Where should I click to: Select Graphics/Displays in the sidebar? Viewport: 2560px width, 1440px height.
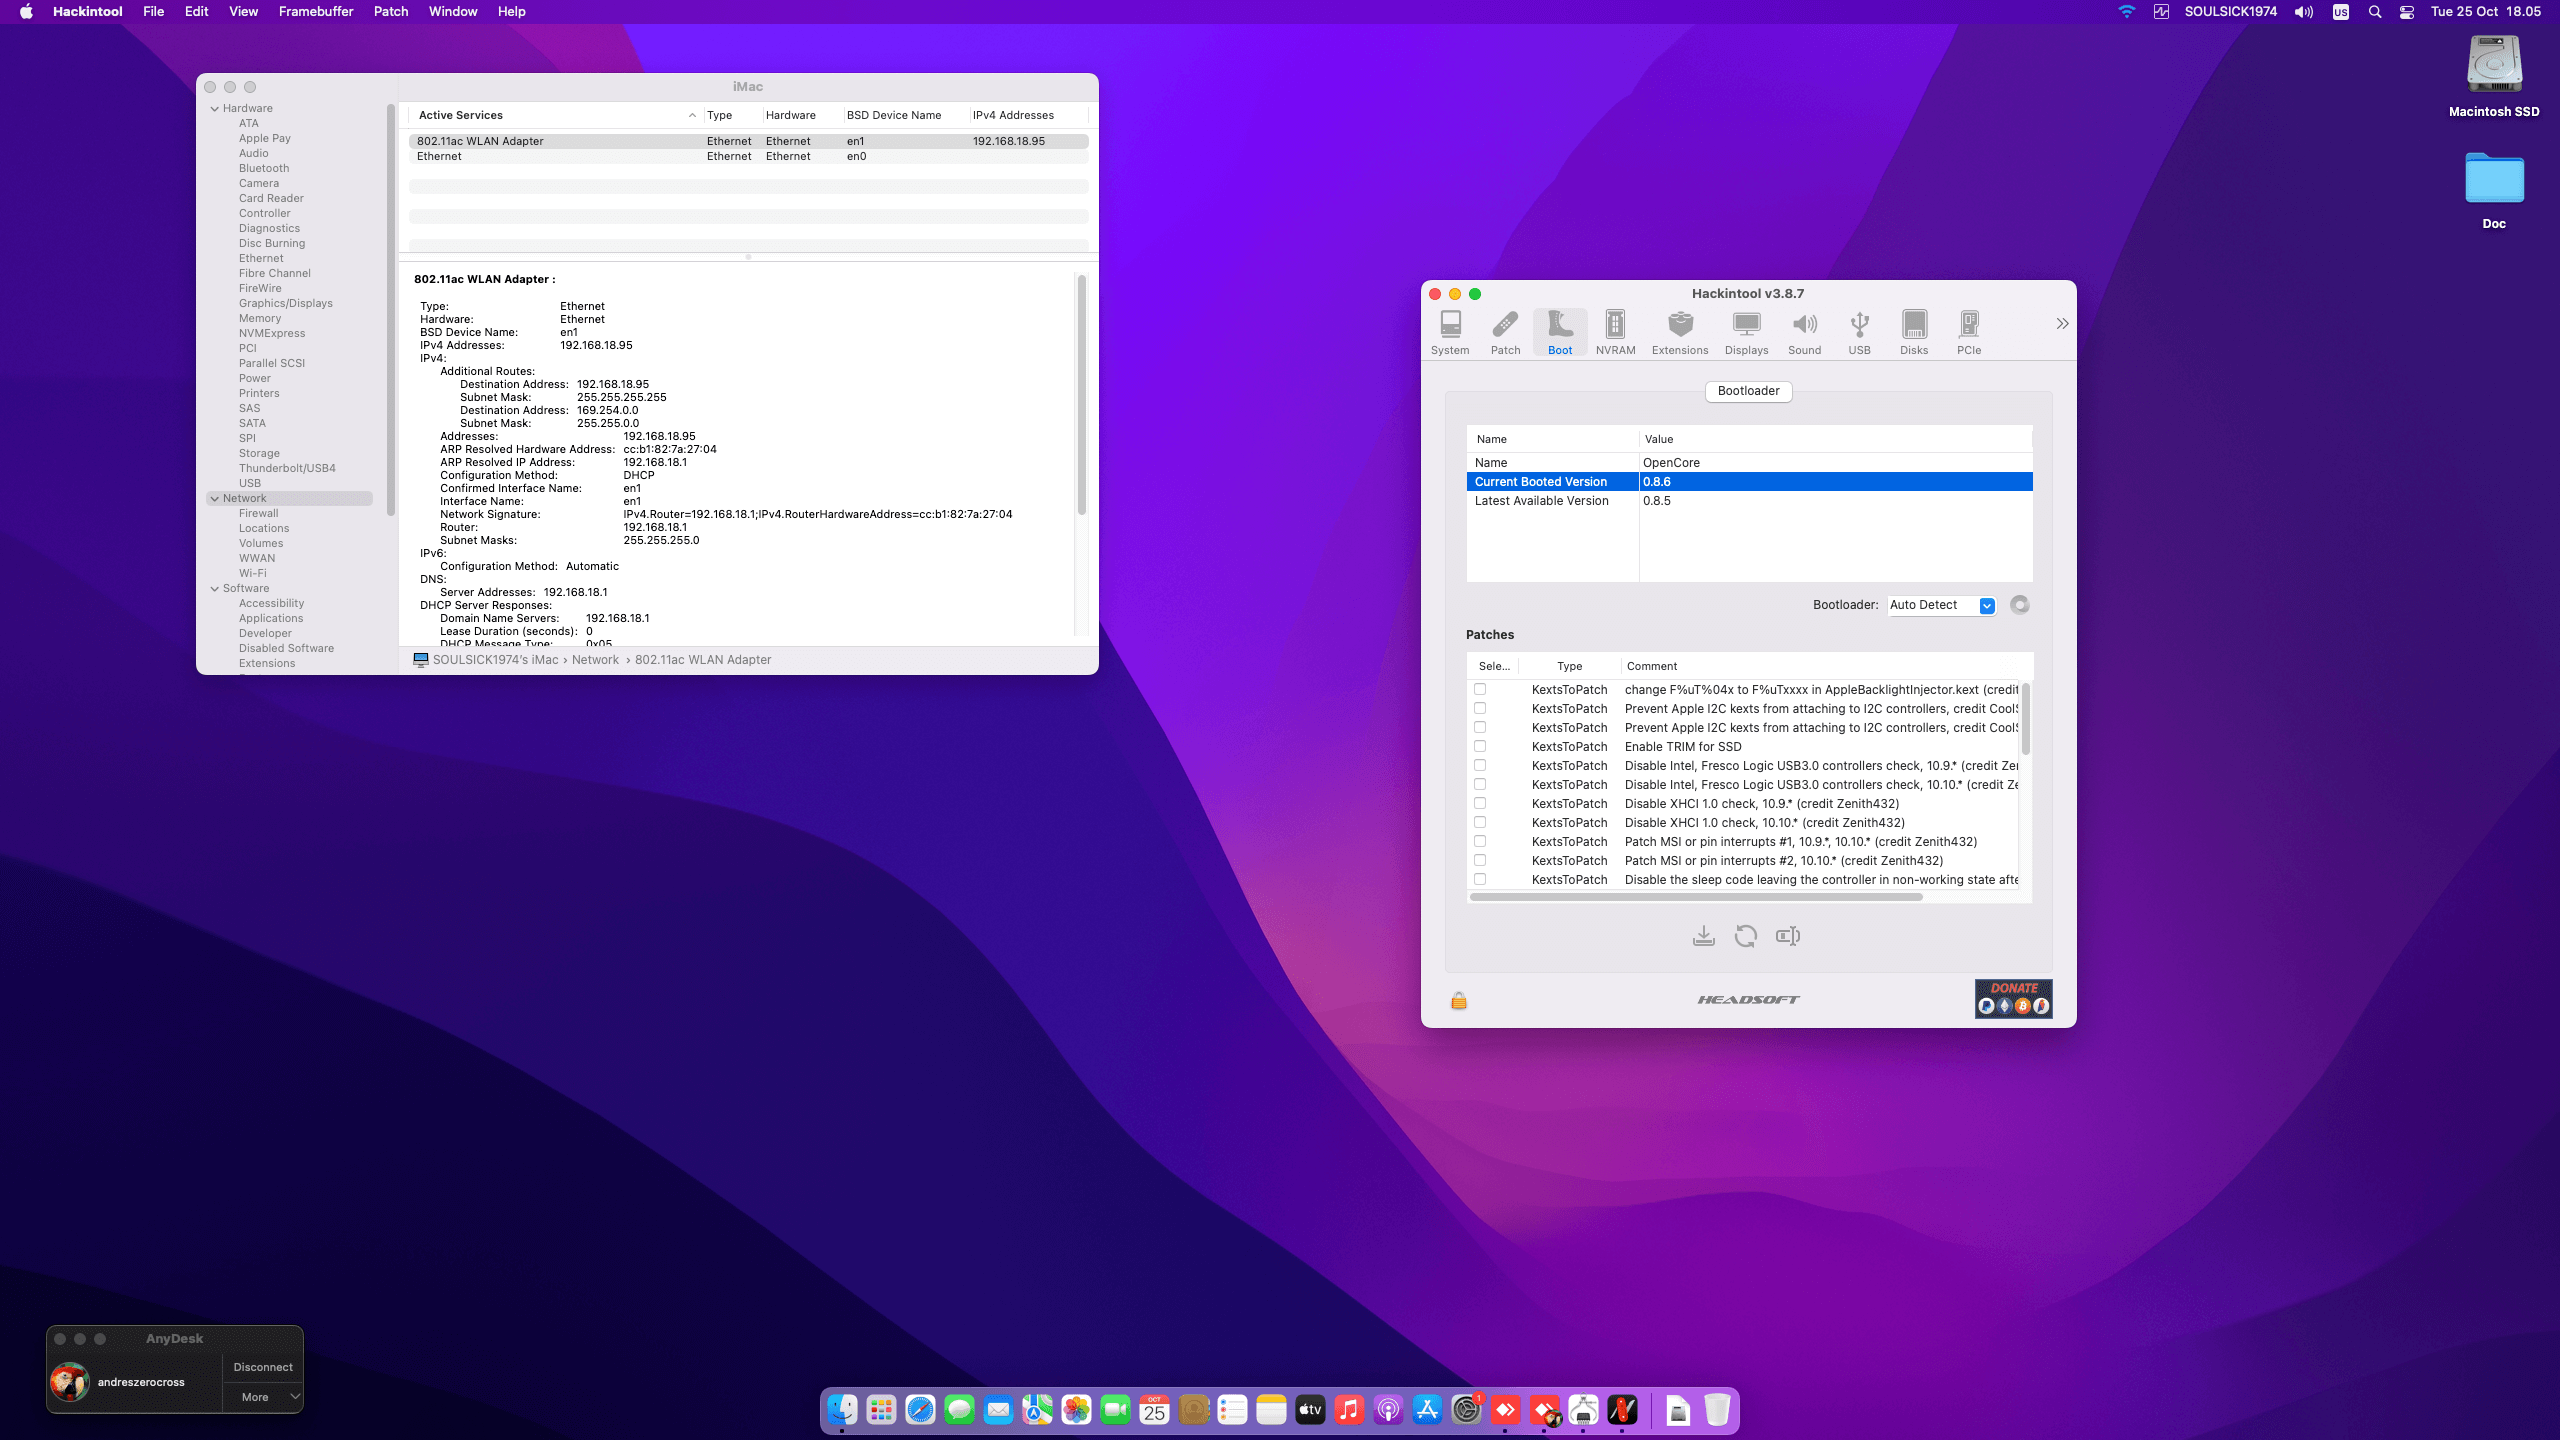point(286,304)
